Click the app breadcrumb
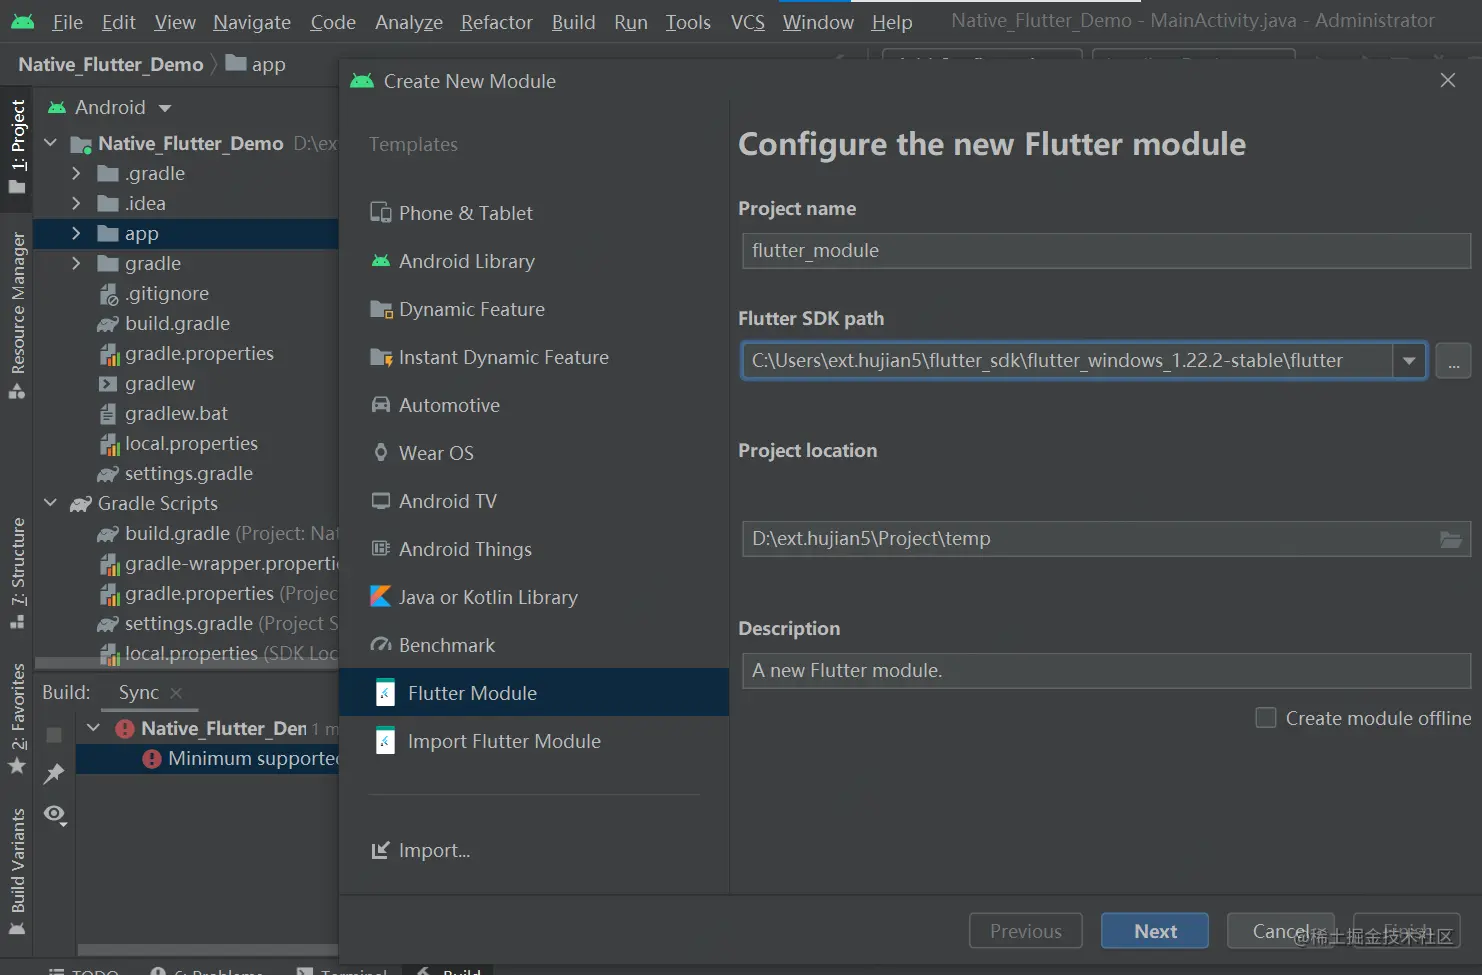Viewport: 1482px width, 975px height. (x=256, y=64)
